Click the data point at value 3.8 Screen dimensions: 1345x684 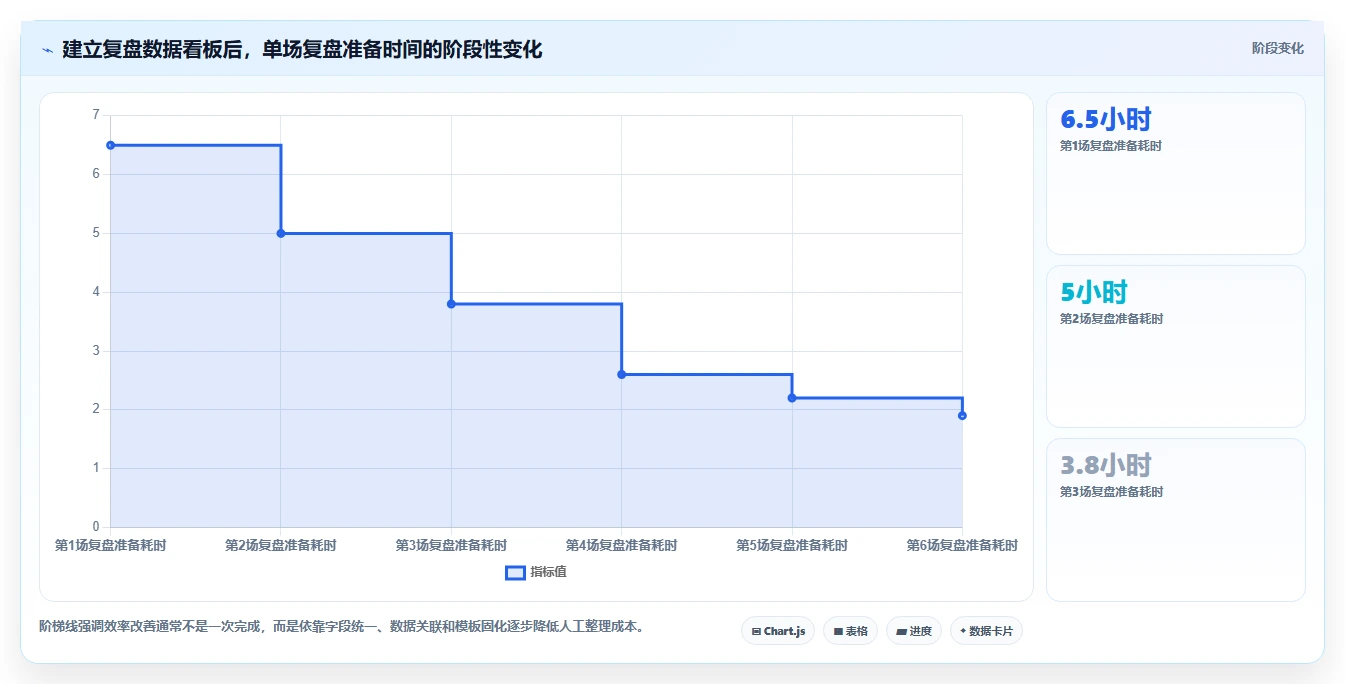pos(451,304)
